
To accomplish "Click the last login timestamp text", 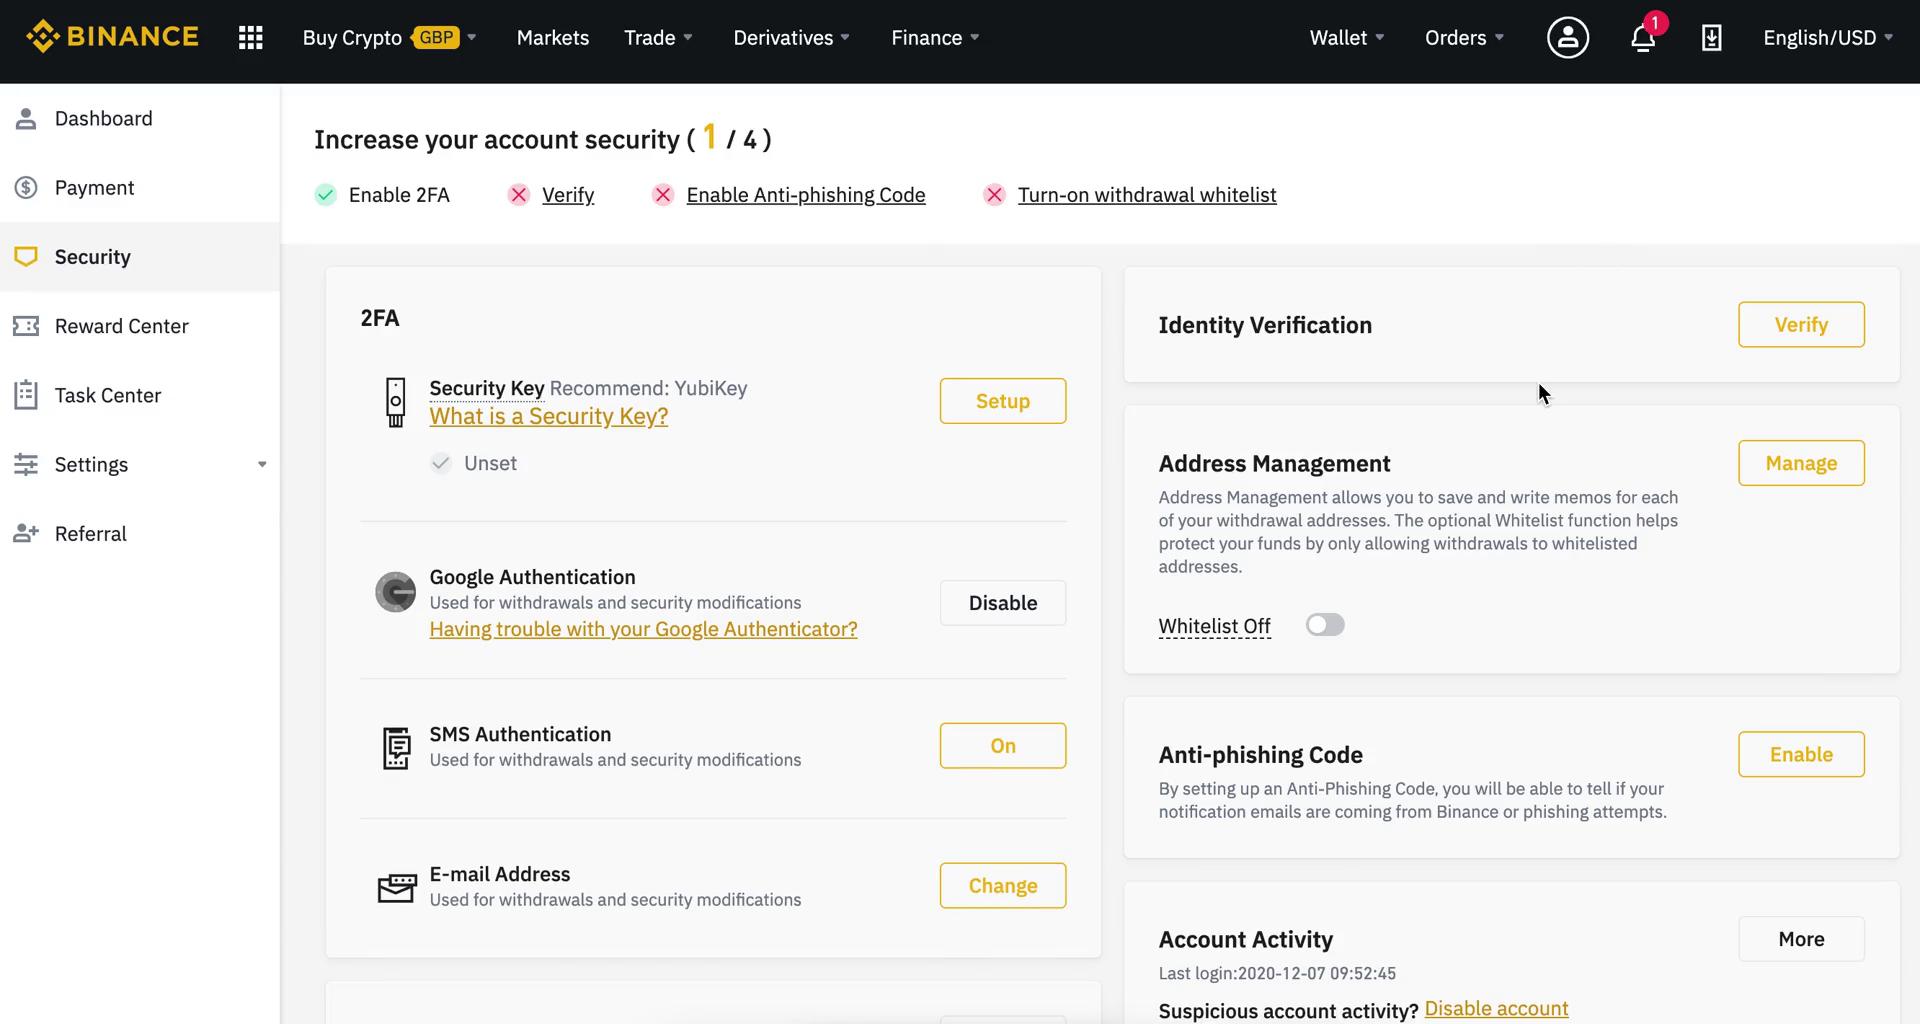I will (x=1277, y=973).
